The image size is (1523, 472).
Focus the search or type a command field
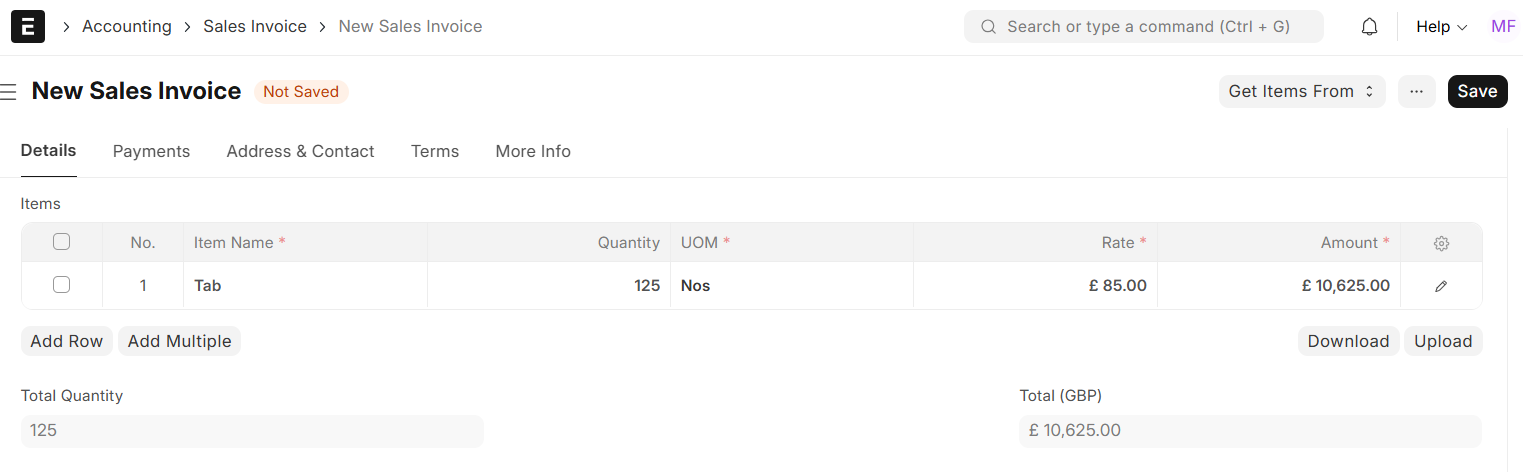1150,27
